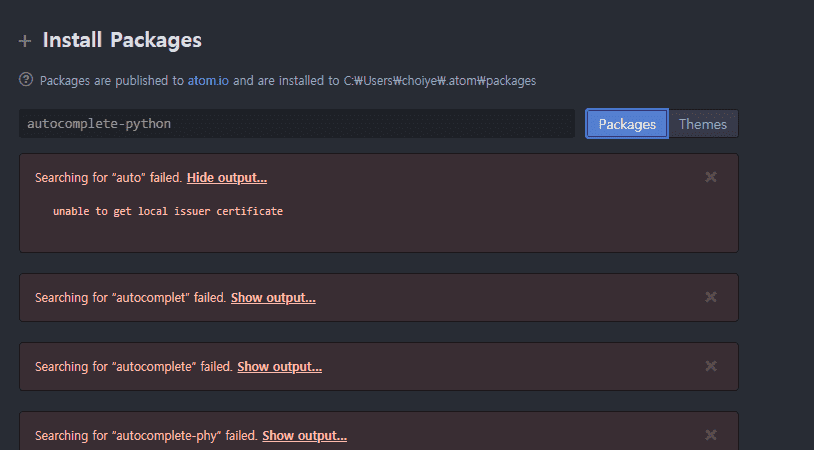Open the atom.io link

[x=208, y=80]
